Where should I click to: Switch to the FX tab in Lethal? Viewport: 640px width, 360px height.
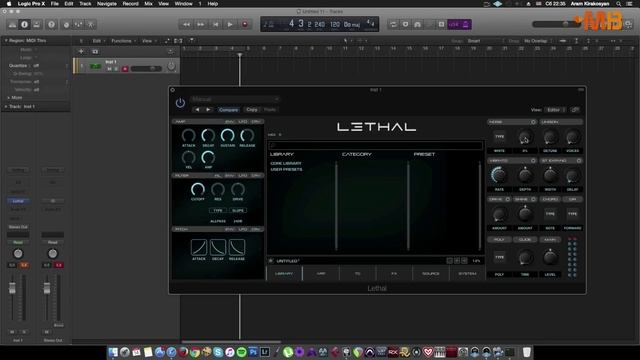click(x=394, y=273)
